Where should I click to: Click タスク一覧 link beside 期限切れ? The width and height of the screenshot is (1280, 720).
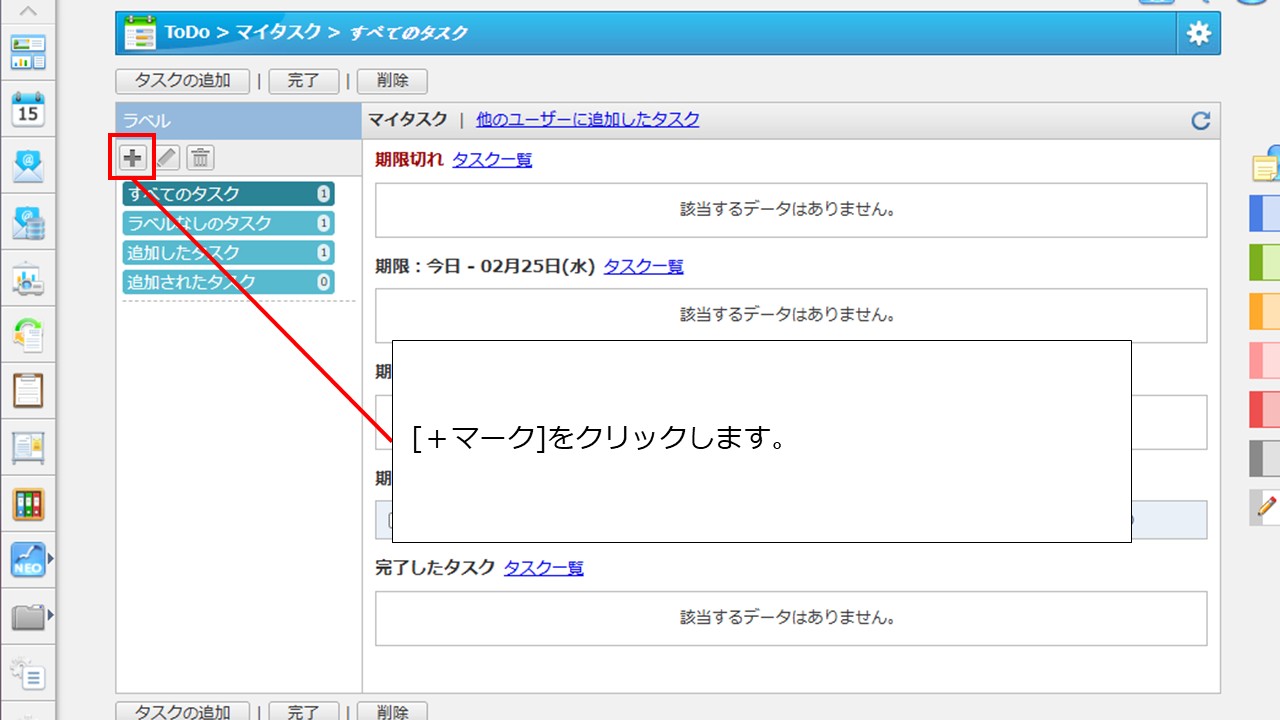coord(492,159)
